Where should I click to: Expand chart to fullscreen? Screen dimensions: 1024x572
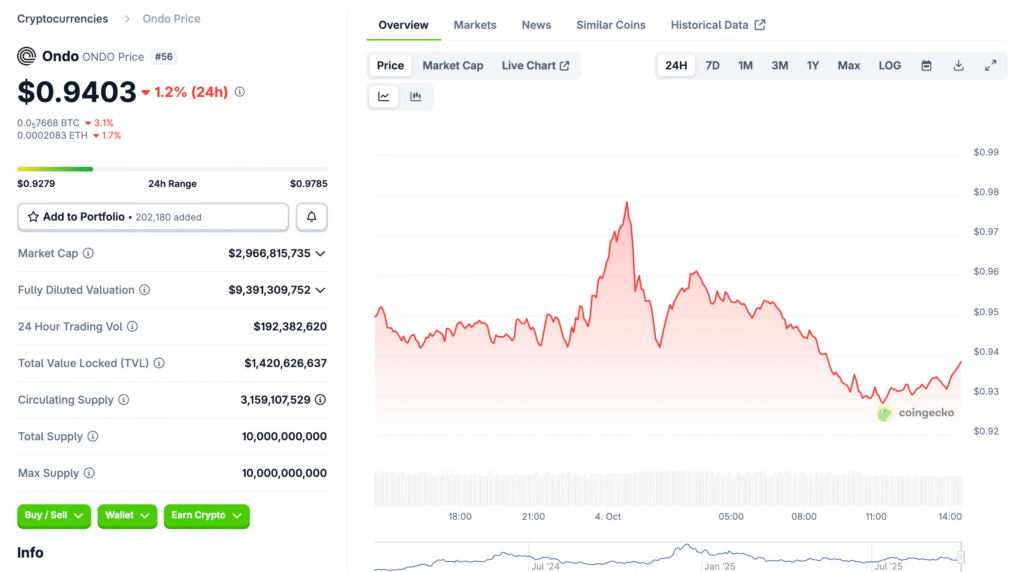click(990, 66)
